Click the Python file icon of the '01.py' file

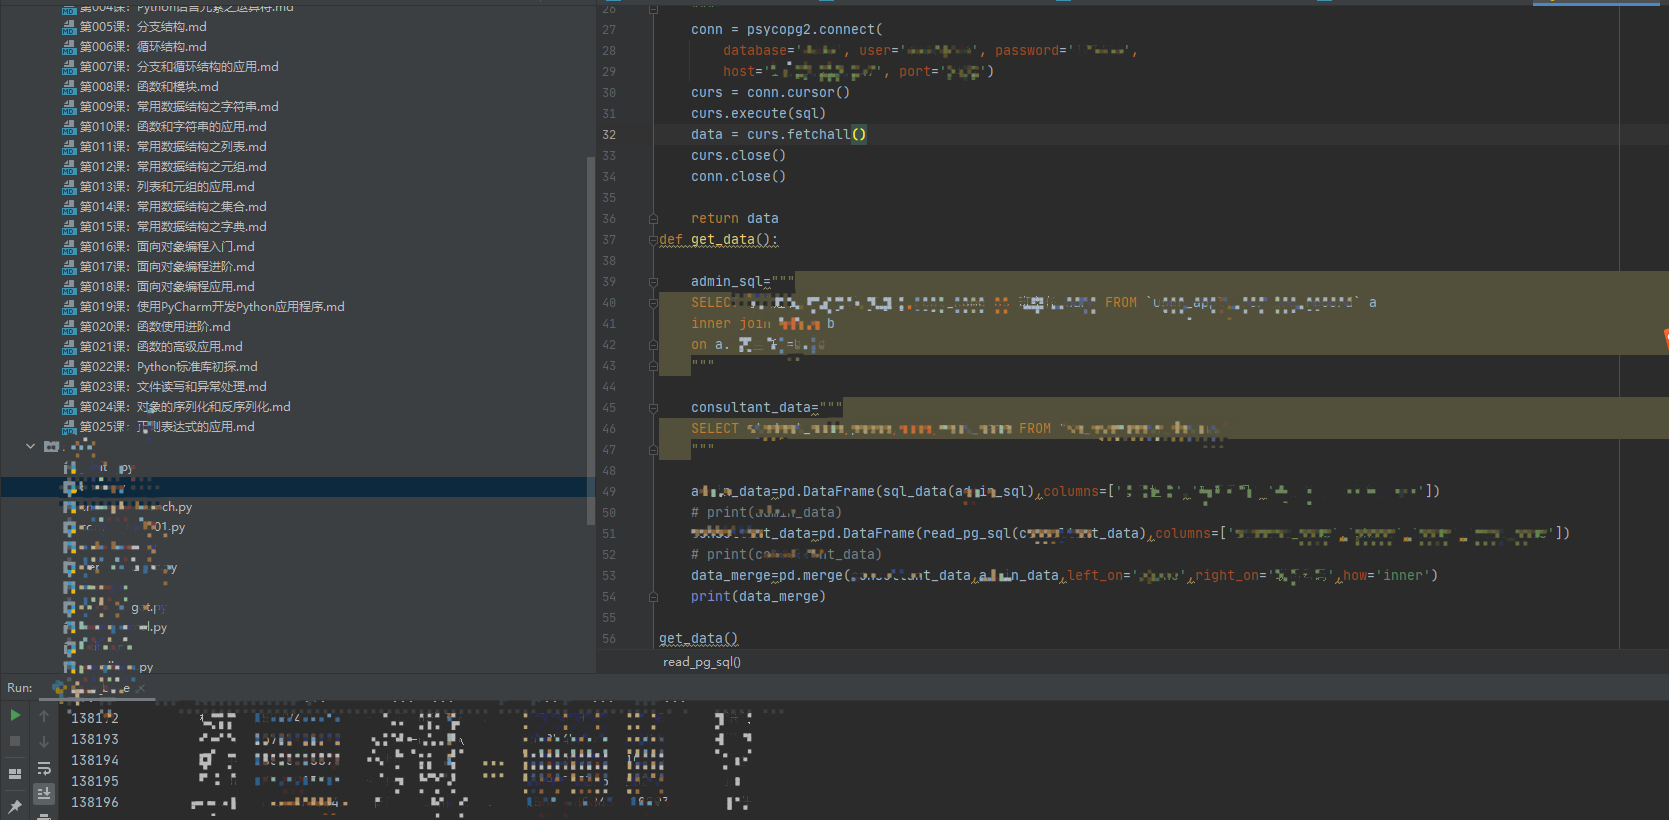(x=70, y=527)
